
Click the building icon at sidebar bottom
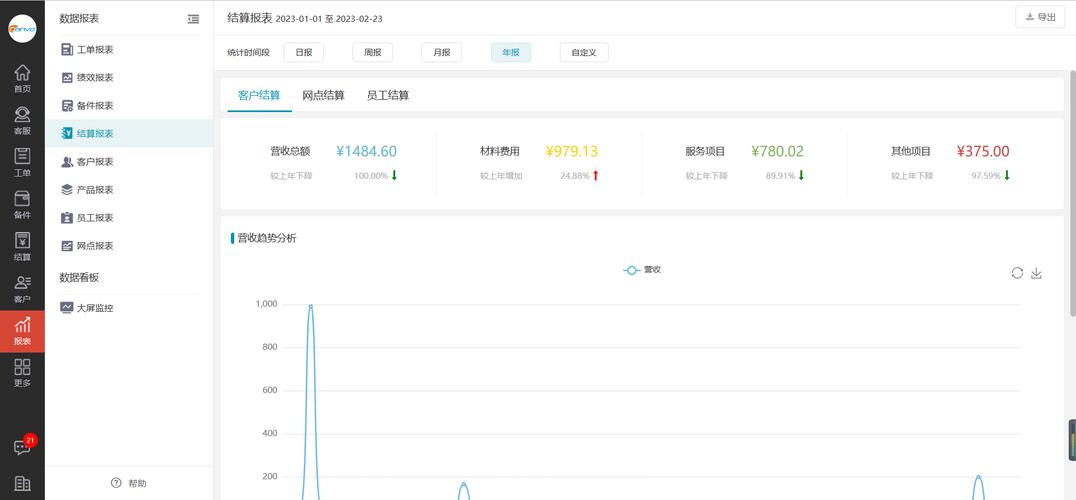point(22,484)
